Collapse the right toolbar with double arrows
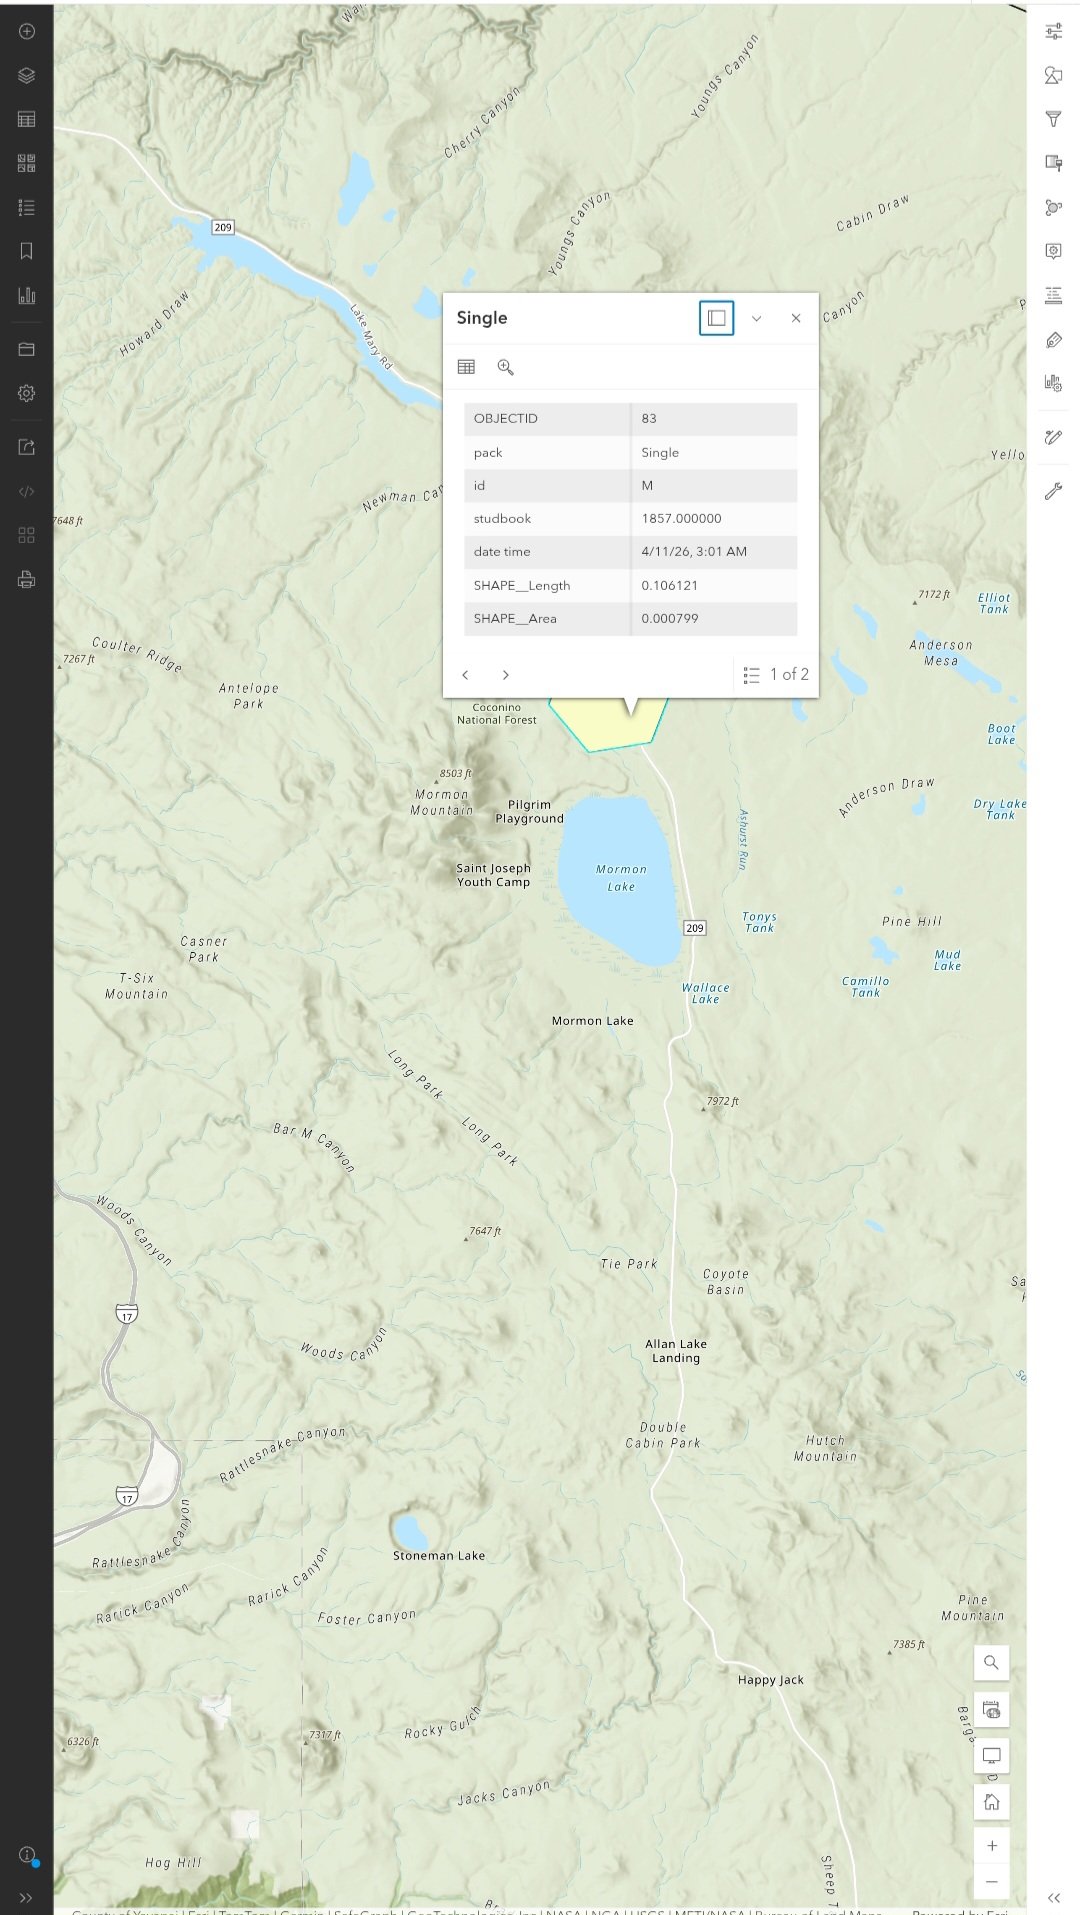The height and width of the screenshot is (1915, 1080). pyautogui.click(x=1053, y=1897)
